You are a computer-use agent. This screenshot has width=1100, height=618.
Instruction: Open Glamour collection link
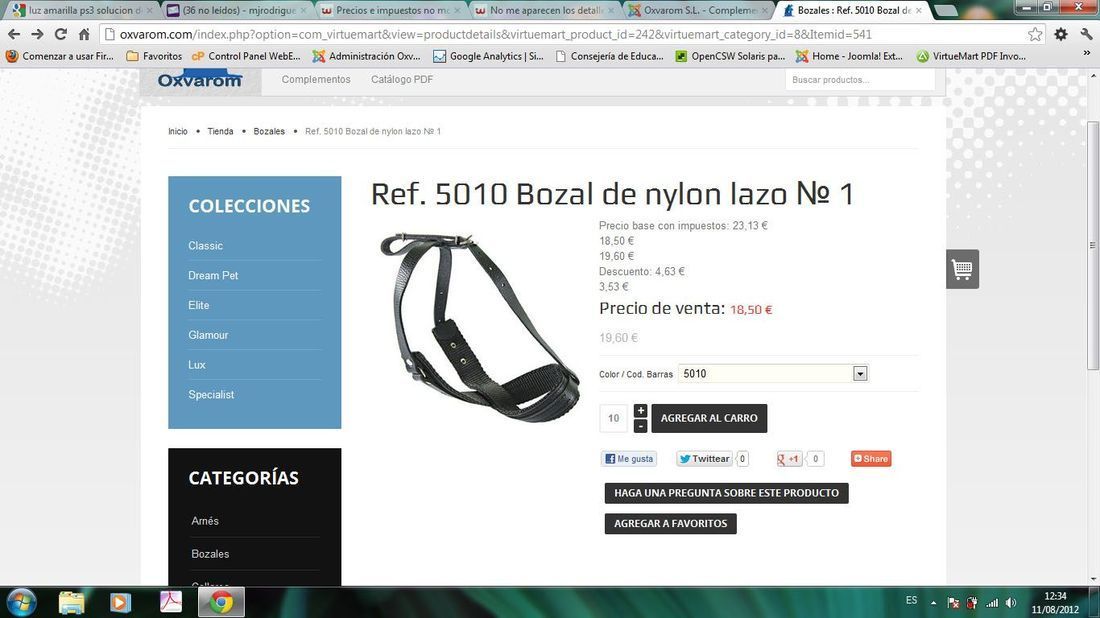[x=208, y=335]
